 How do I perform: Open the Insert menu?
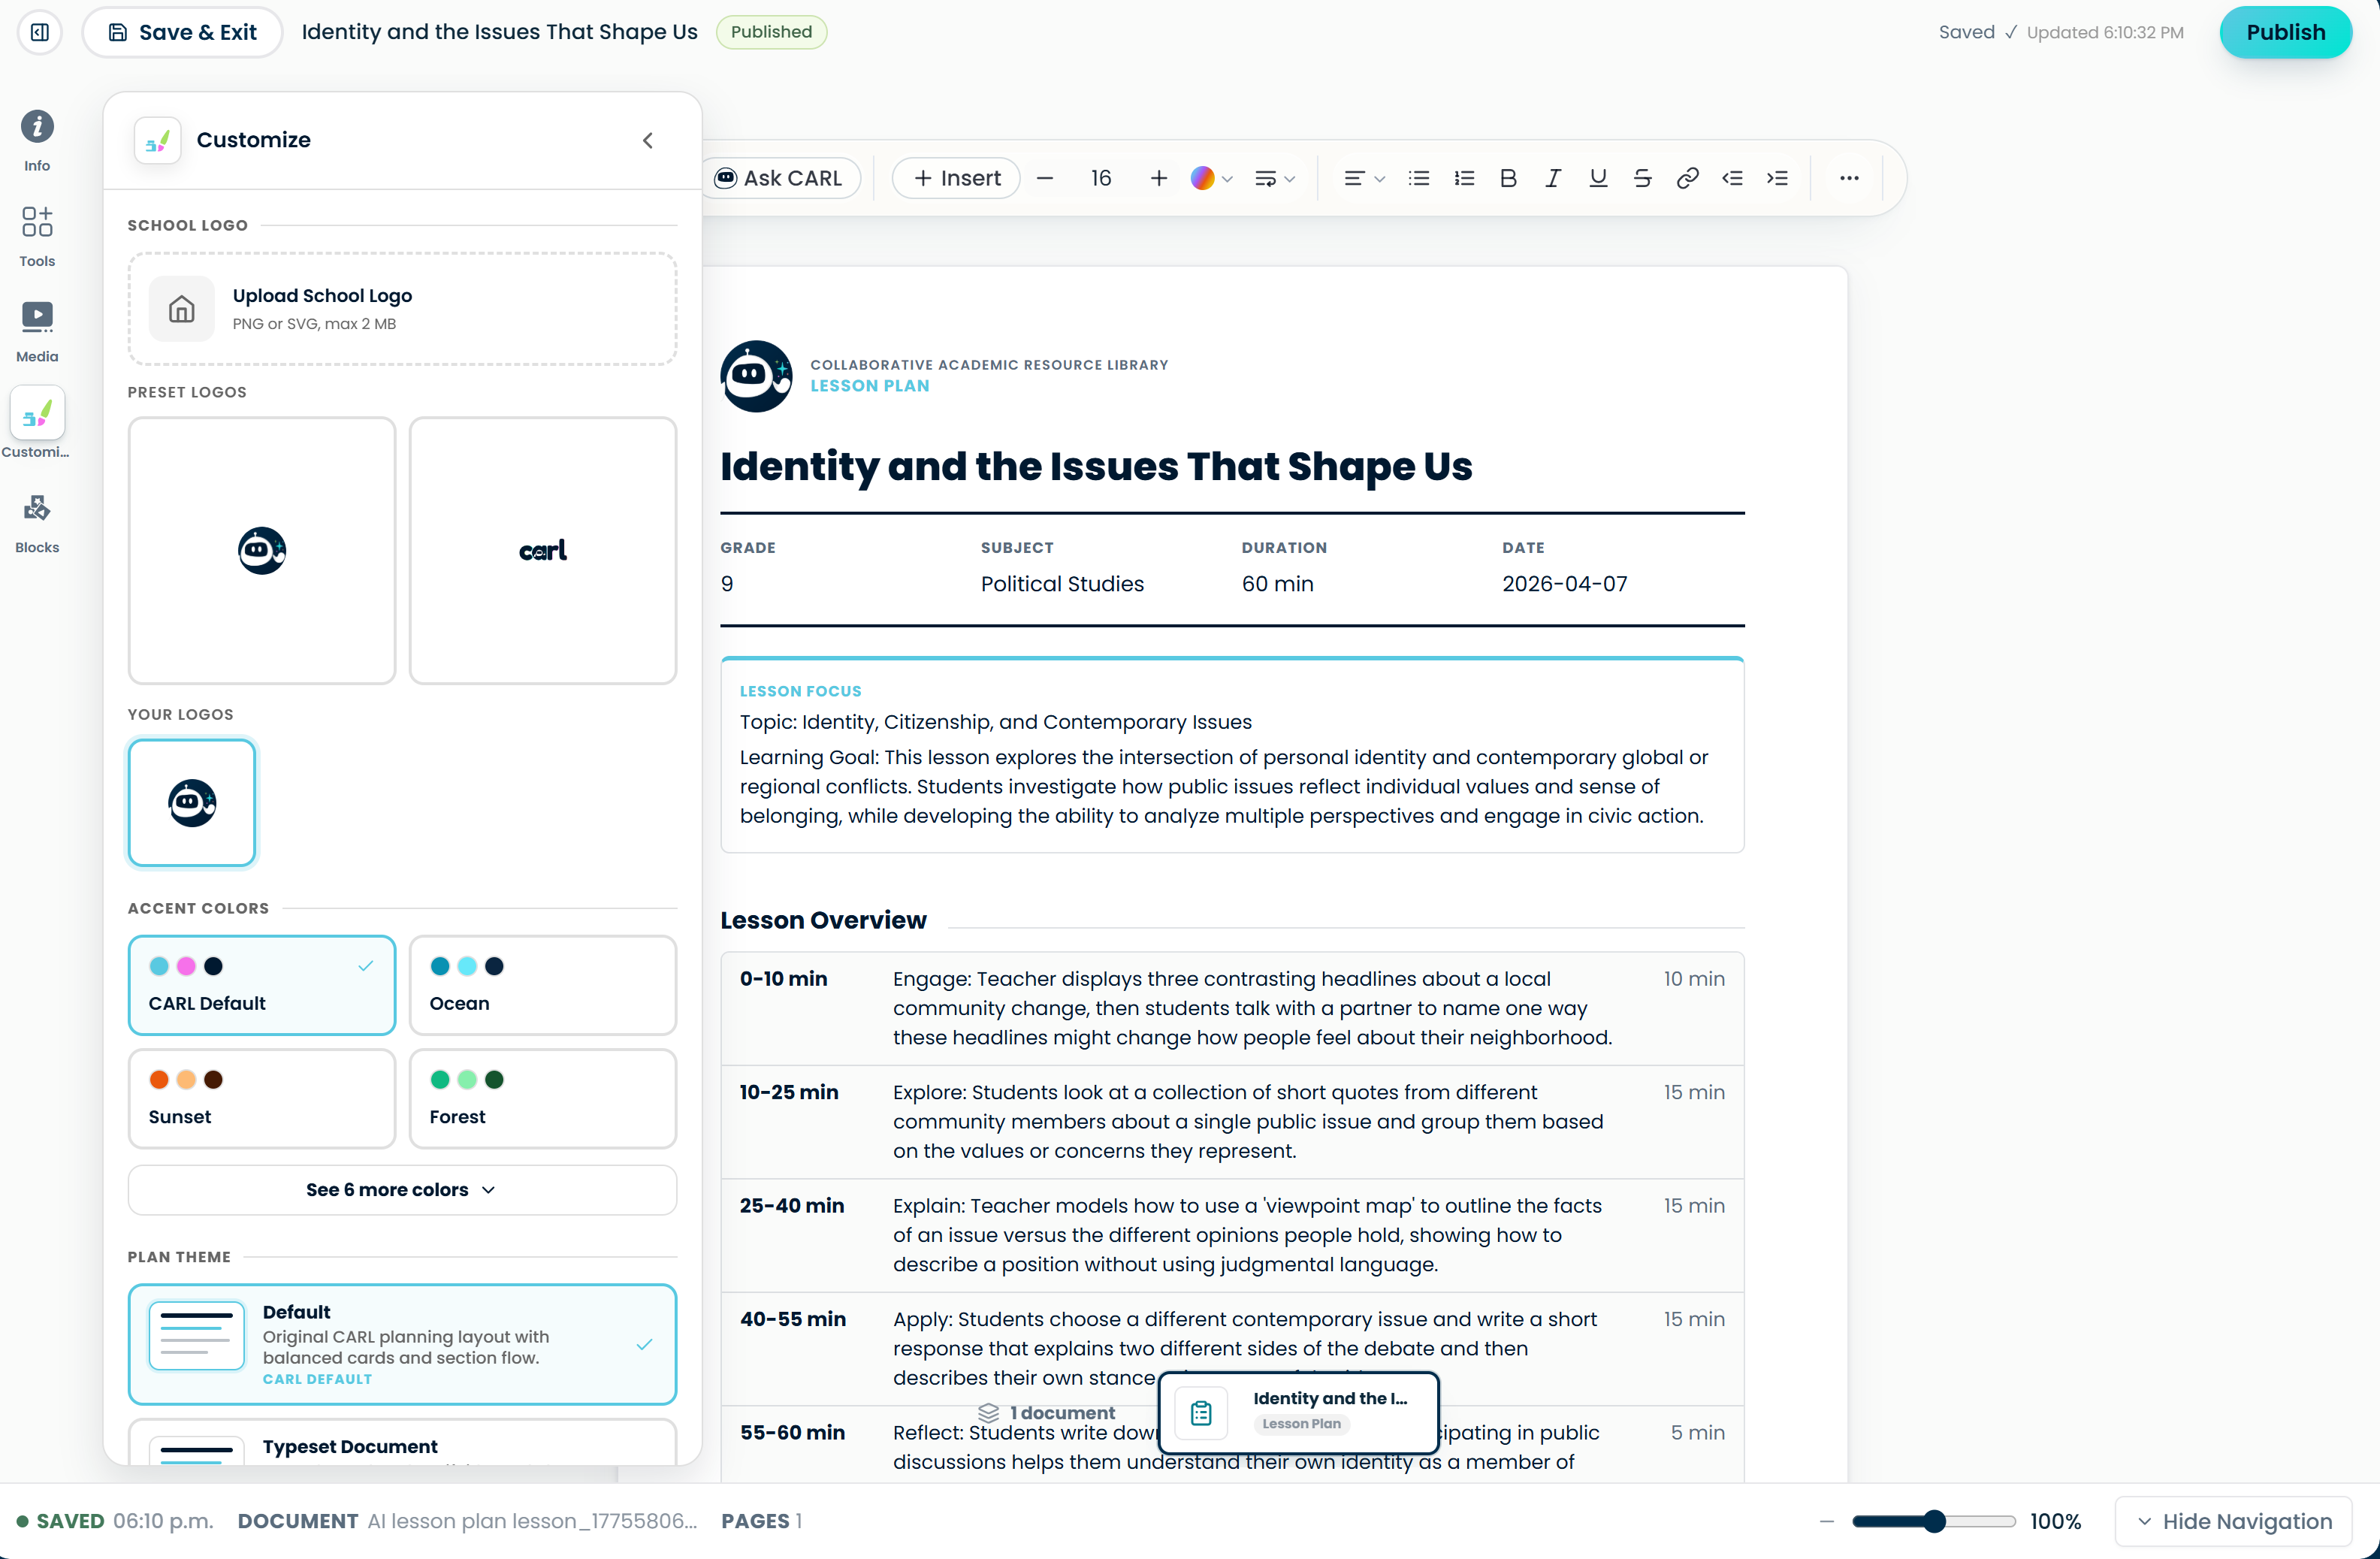point(956,178)
